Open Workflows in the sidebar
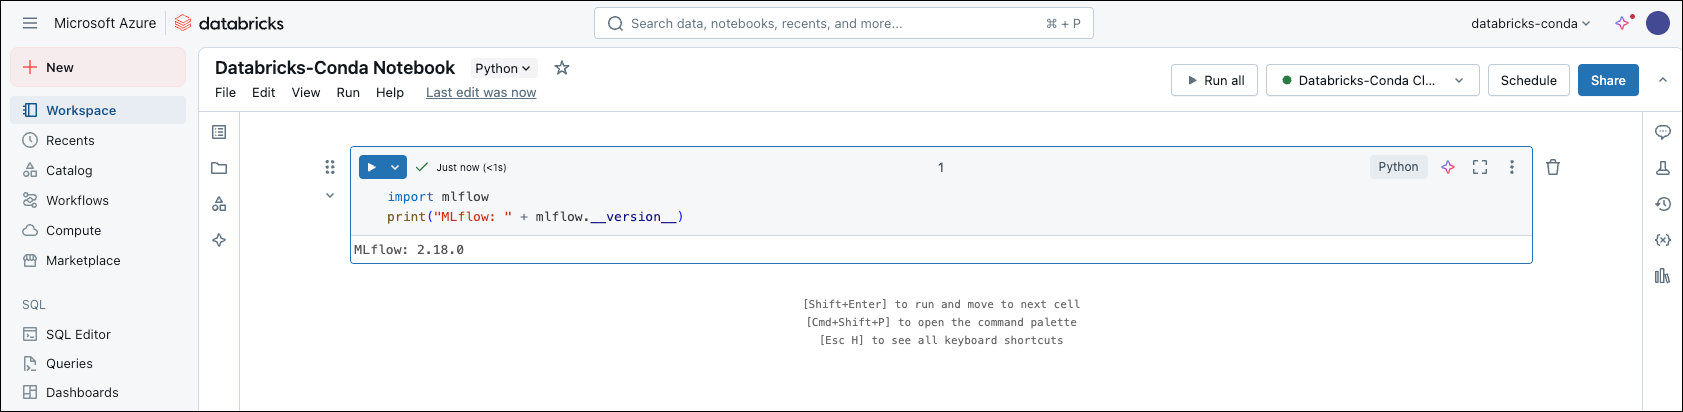The image size is (1683, 412). 98,200
